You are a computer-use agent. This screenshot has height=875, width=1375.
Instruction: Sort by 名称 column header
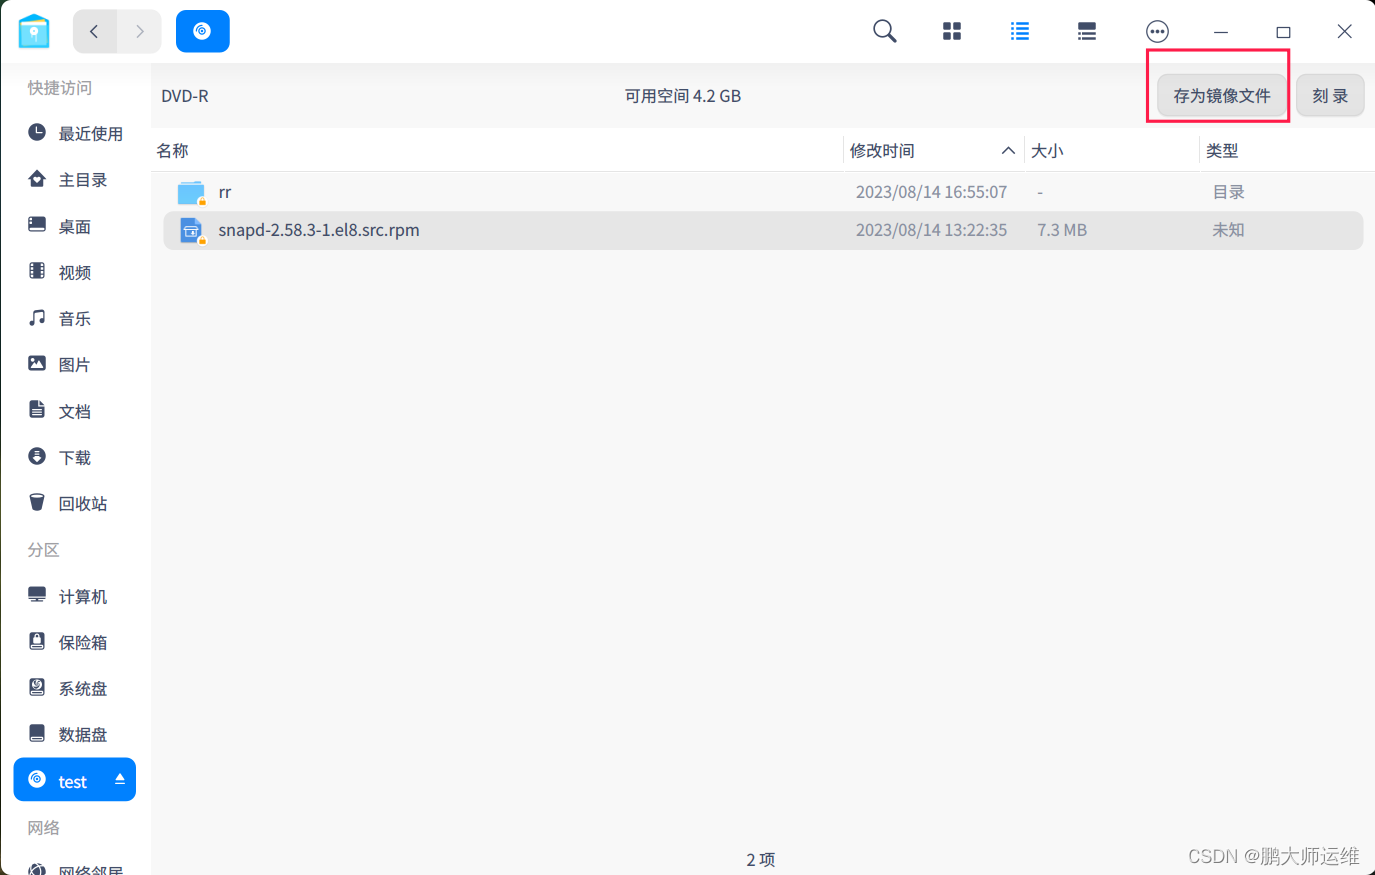[173, 151]
